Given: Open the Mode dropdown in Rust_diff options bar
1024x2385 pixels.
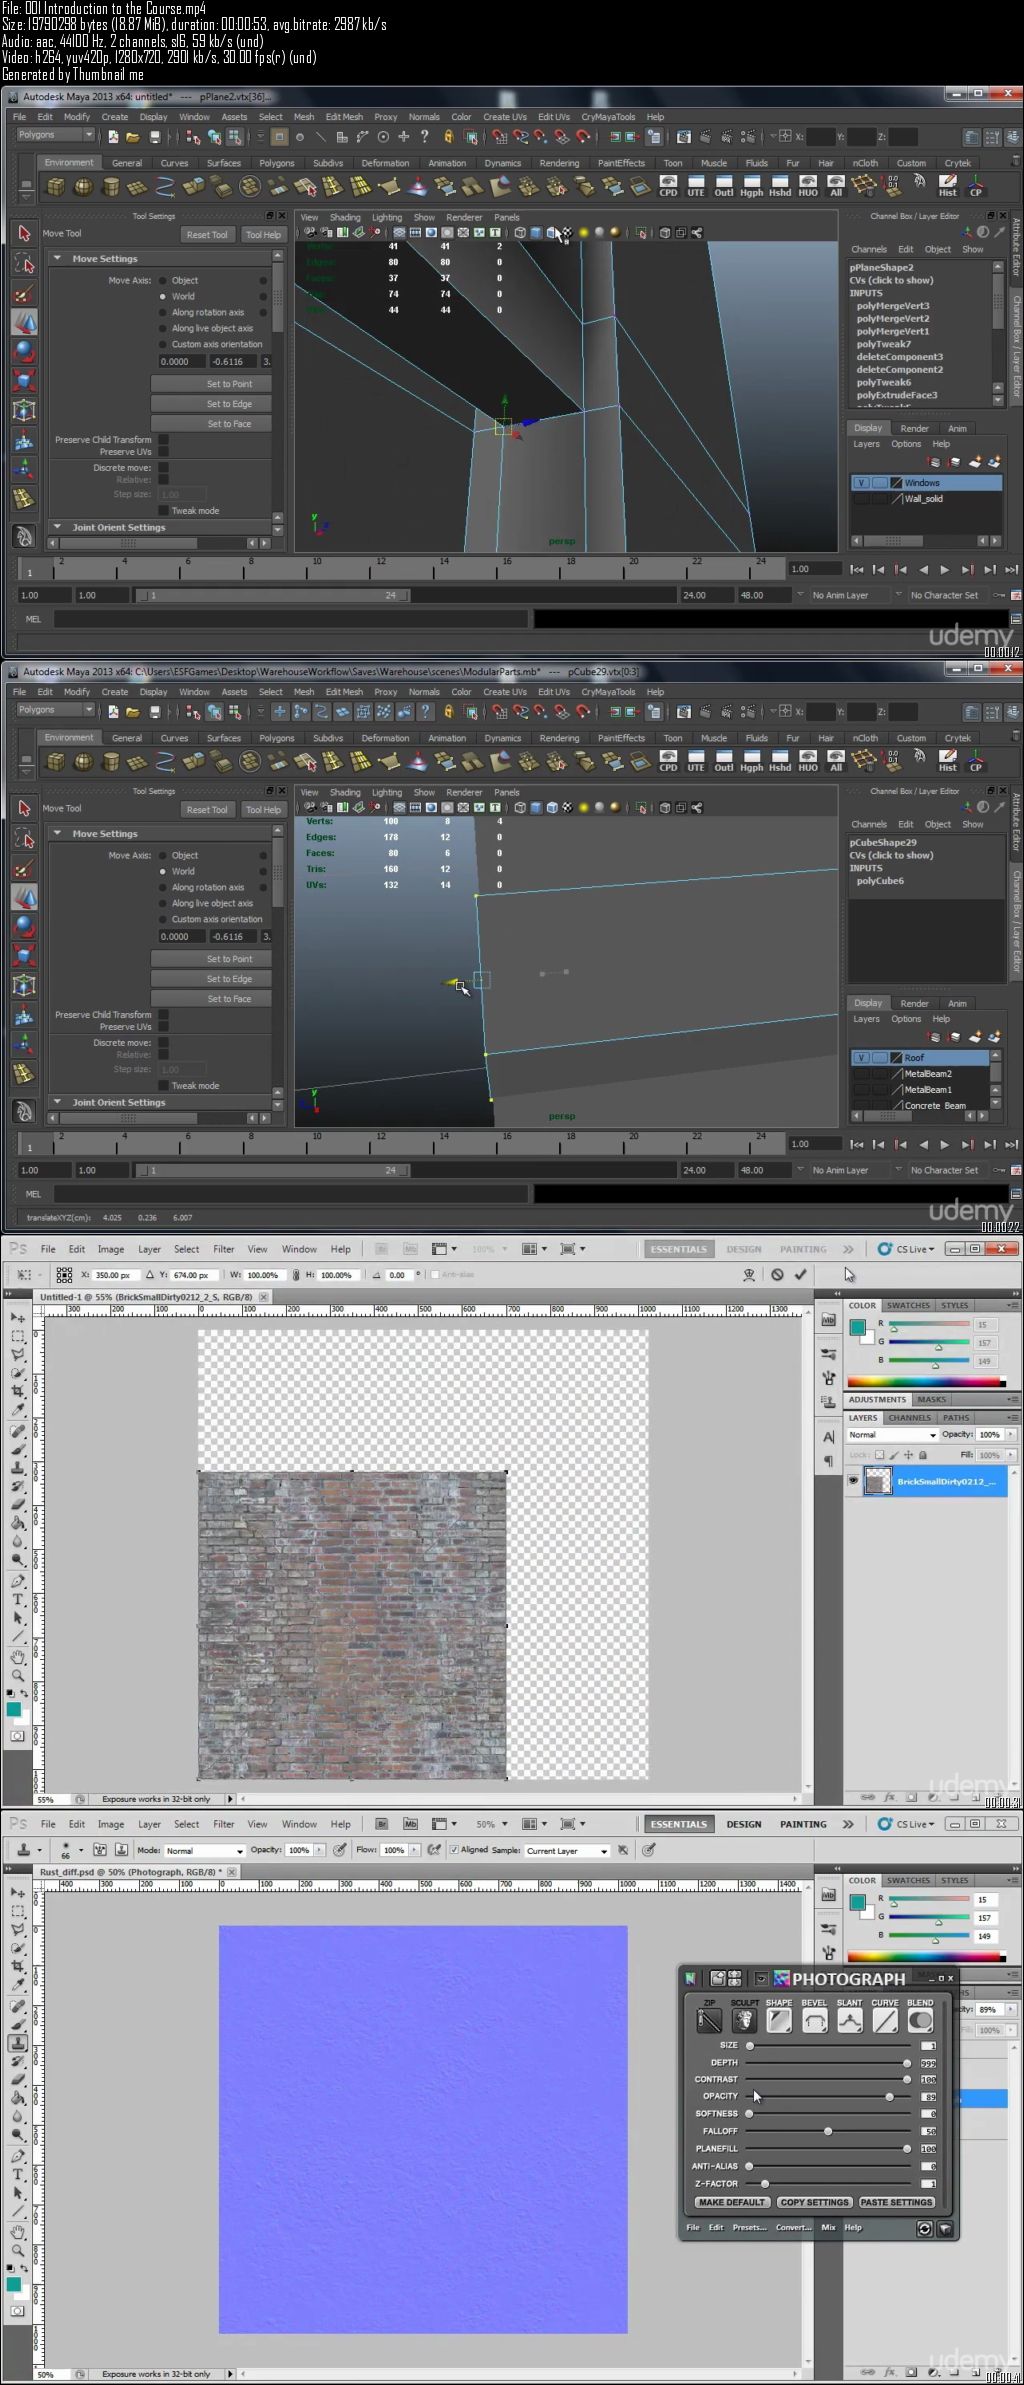Looking at the screenshot, I should [x=204, y=1851].
